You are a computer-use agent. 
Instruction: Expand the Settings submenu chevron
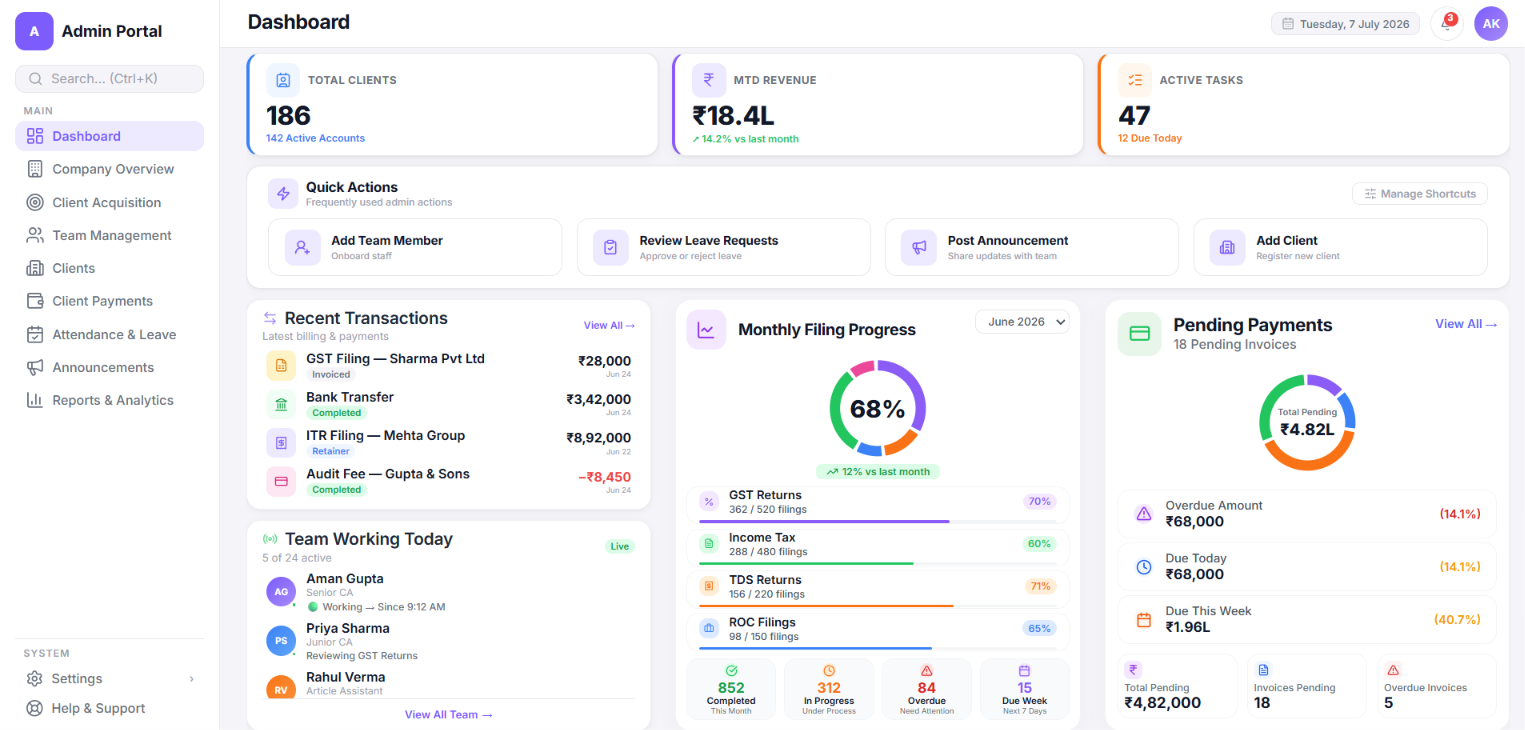(x=191, y=679)
